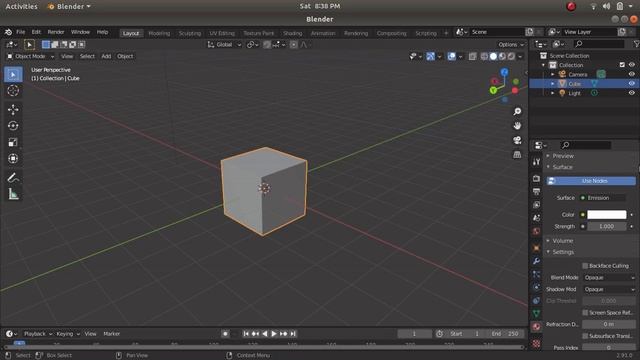The width and height of the screenshot is (640, 360).
Task: Open the Object properties tab
Action: point(536,248)
